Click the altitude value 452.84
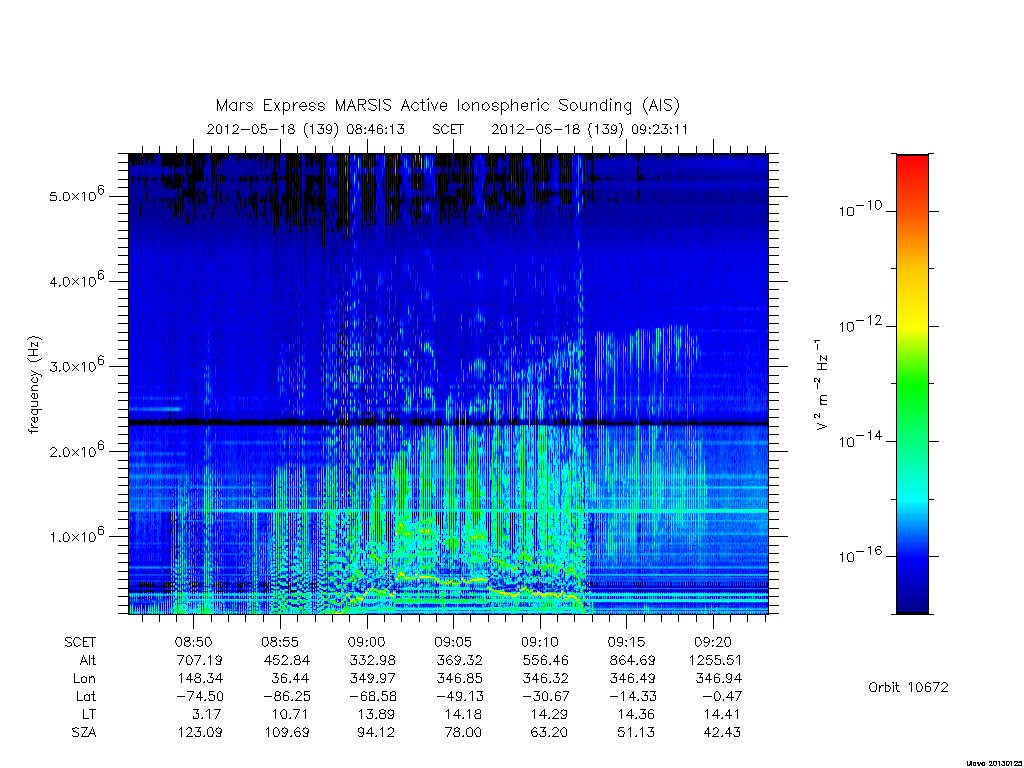Viewport: 1024px width, 768px height. tap(287, 660)
